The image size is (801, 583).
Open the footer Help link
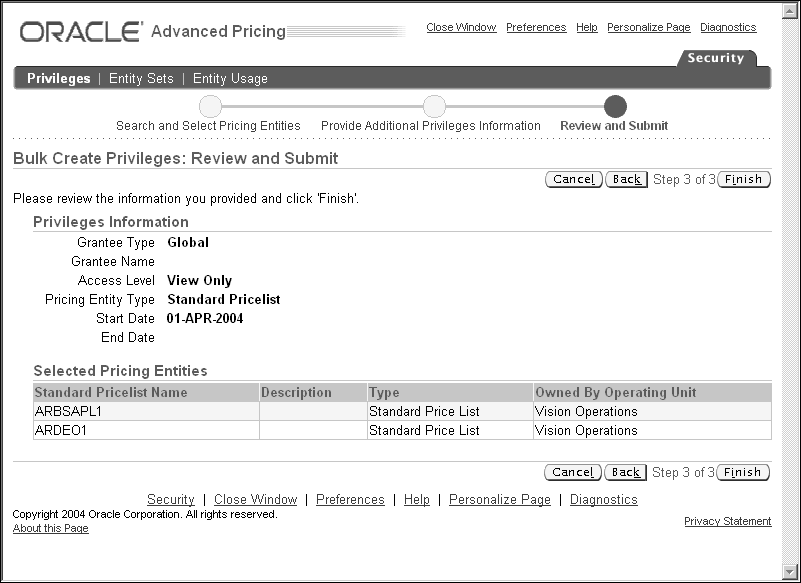[416, 499]
